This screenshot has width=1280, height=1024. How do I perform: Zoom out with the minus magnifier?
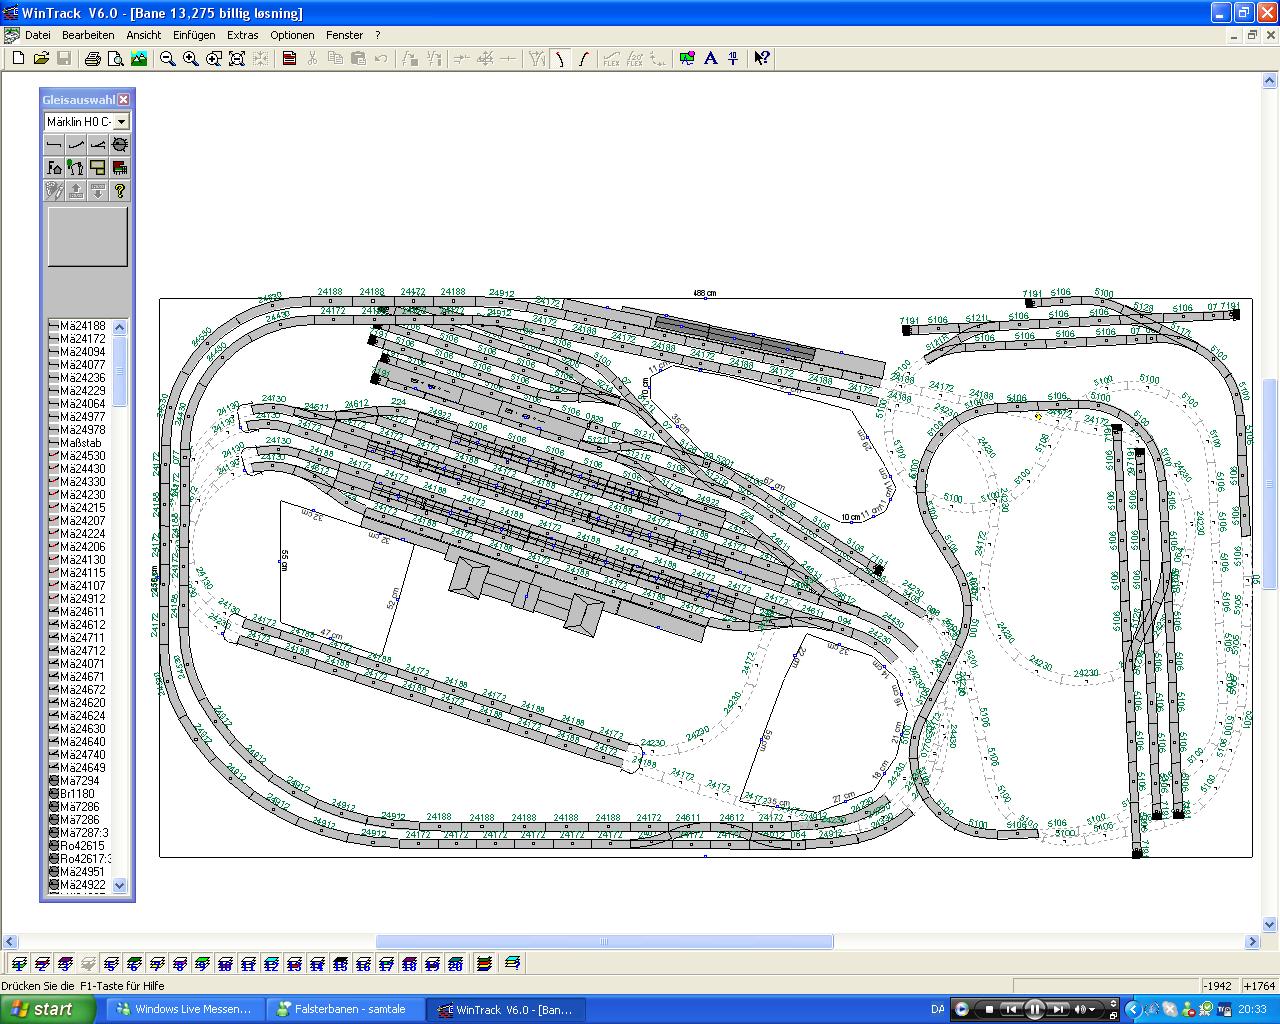click(168, 59)
